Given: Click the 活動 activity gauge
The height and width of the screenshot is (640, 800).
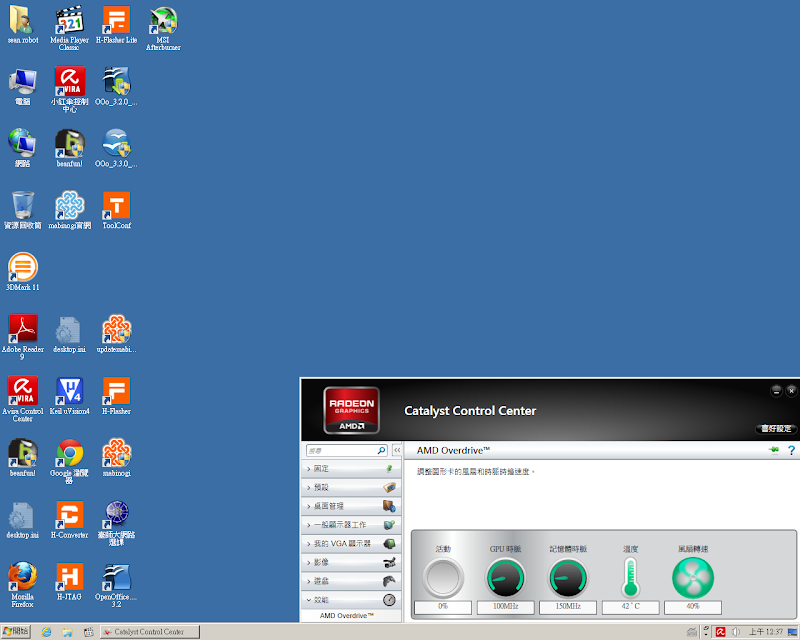Looking at the screenshot, I should (443, 578).
